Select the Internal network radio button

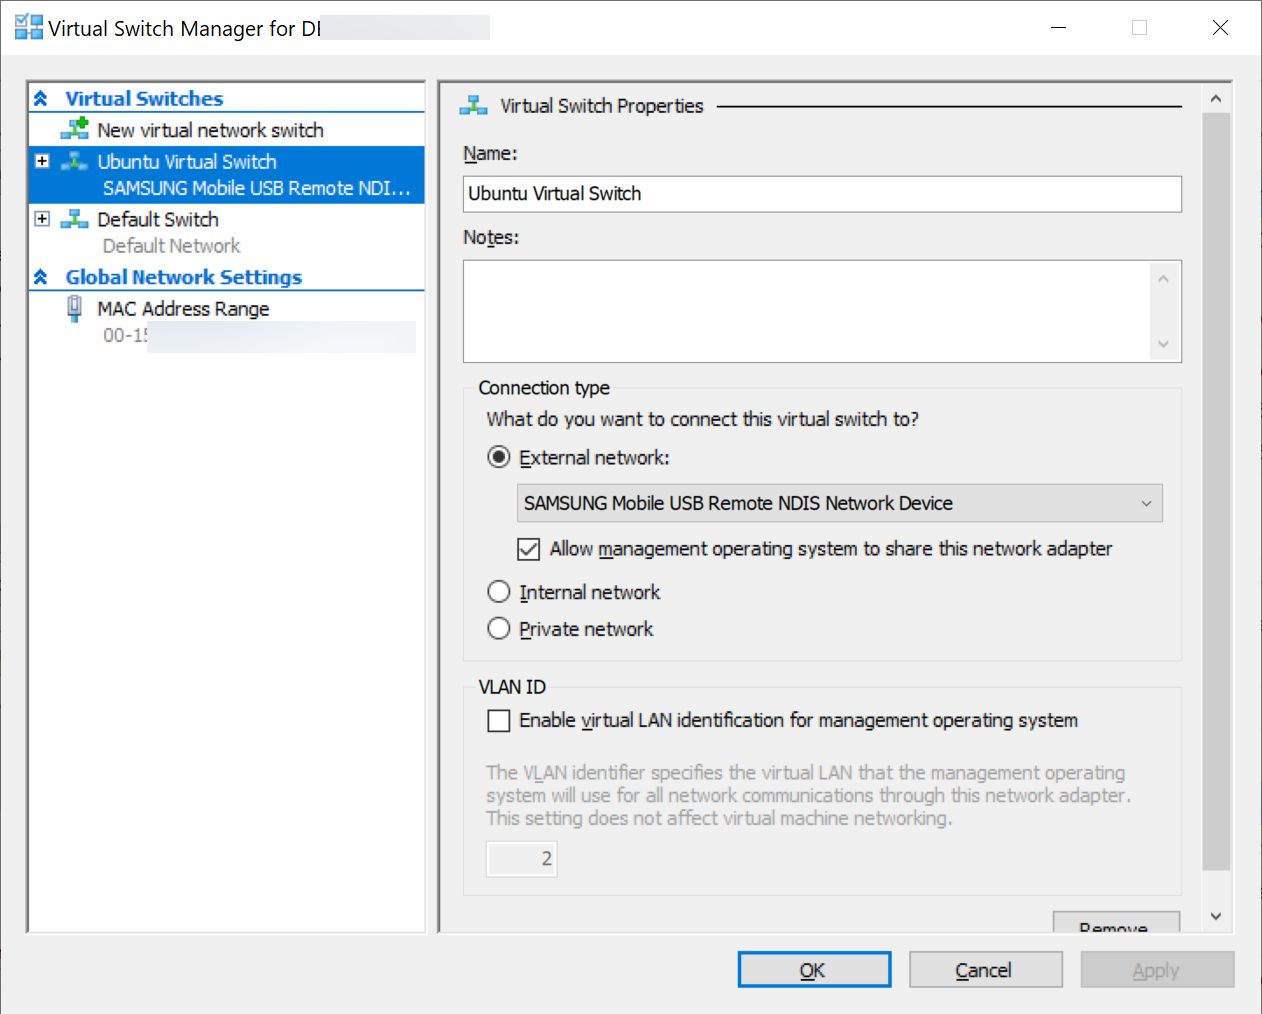(498, 592)
